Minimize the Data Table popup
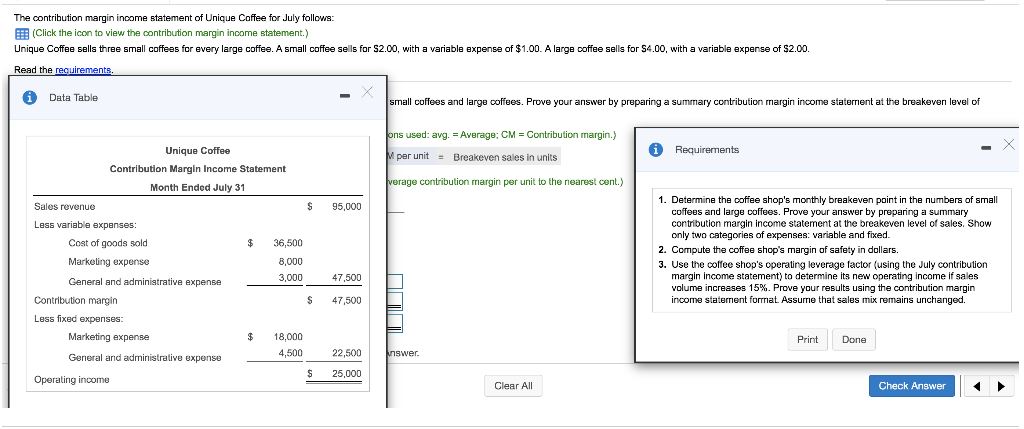 (345, 97)
